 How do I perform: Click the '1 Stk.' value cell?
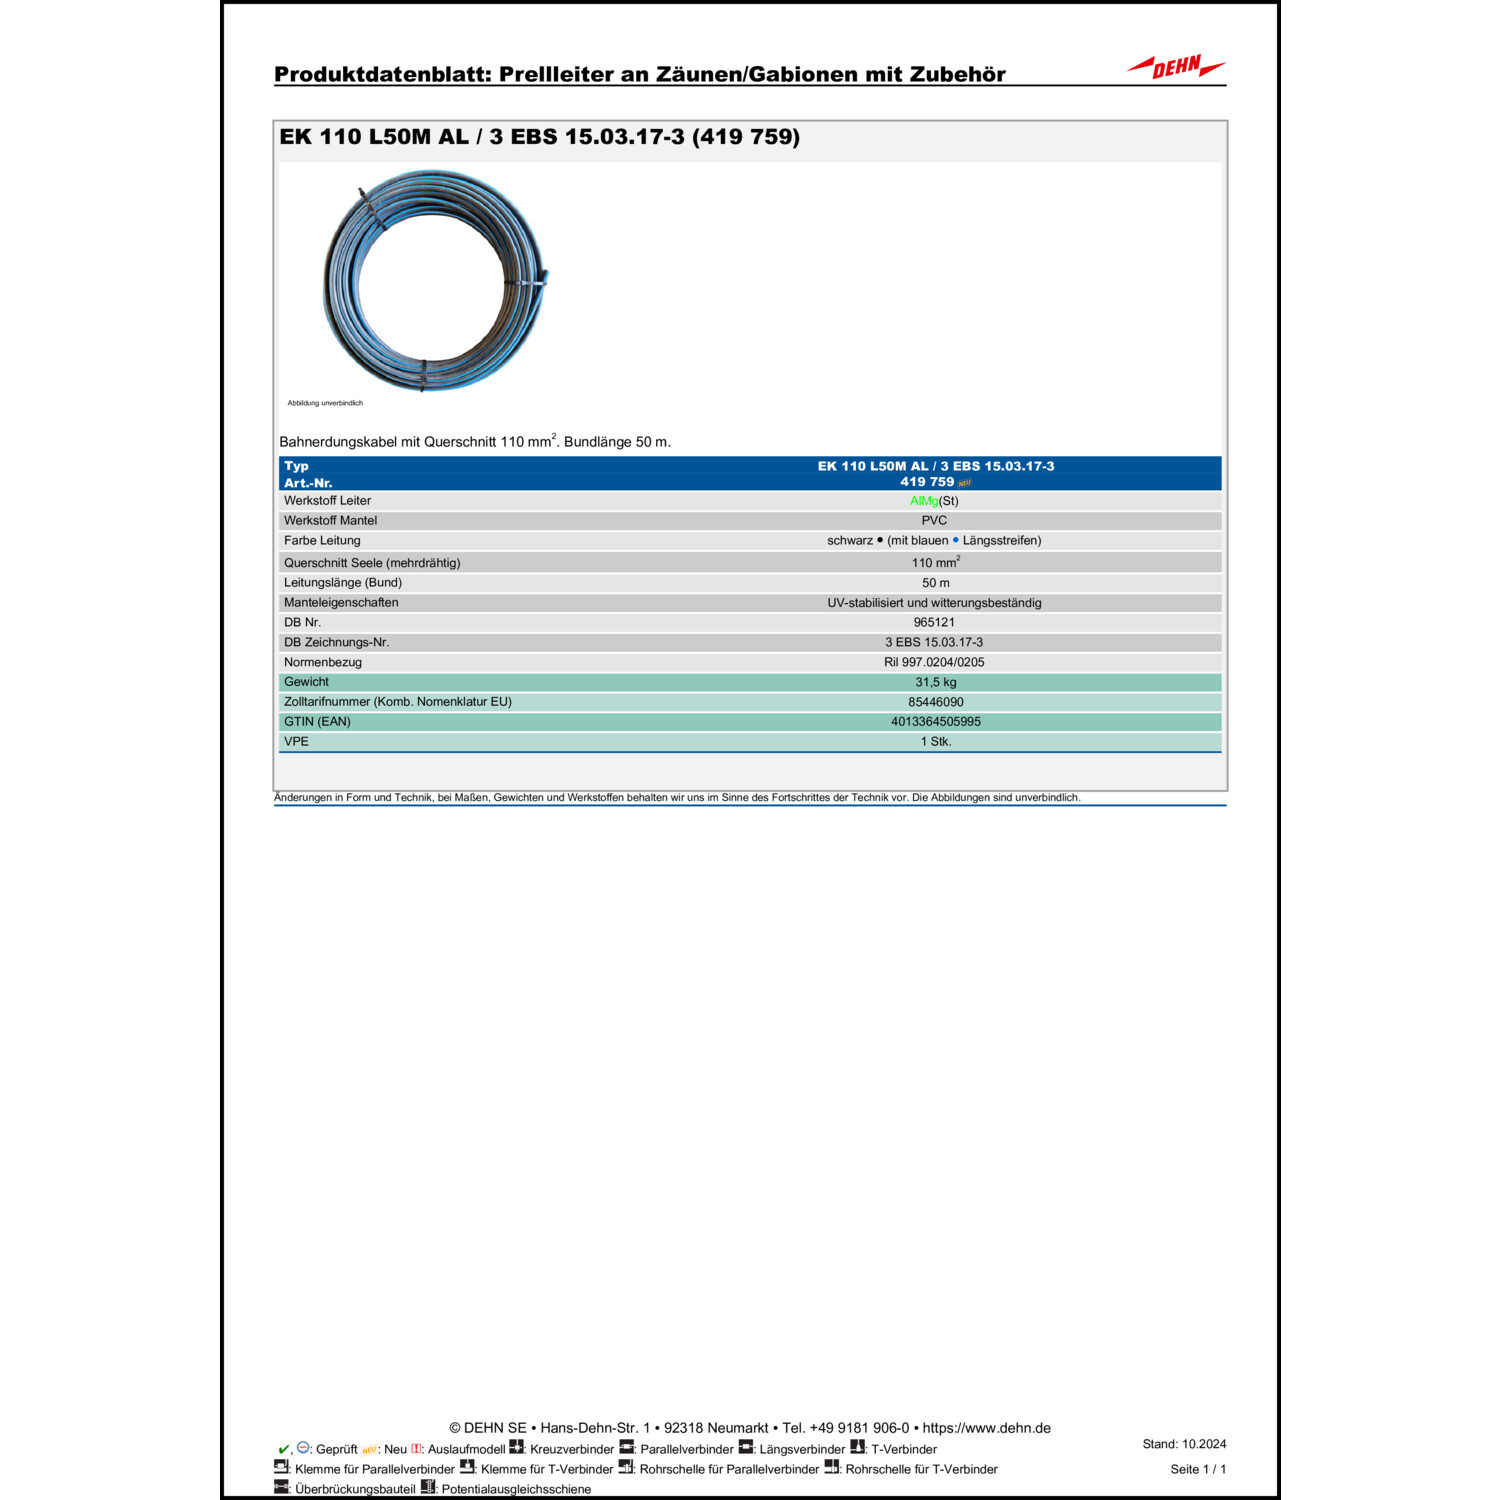pos(936,742)
